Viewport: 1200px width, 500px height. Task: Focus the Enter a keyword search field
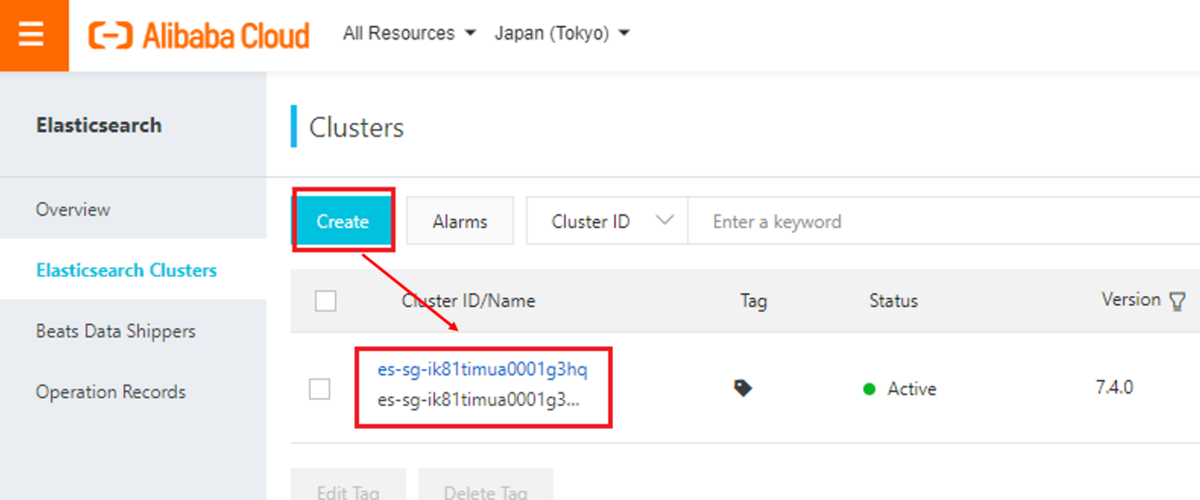[943, 221]
